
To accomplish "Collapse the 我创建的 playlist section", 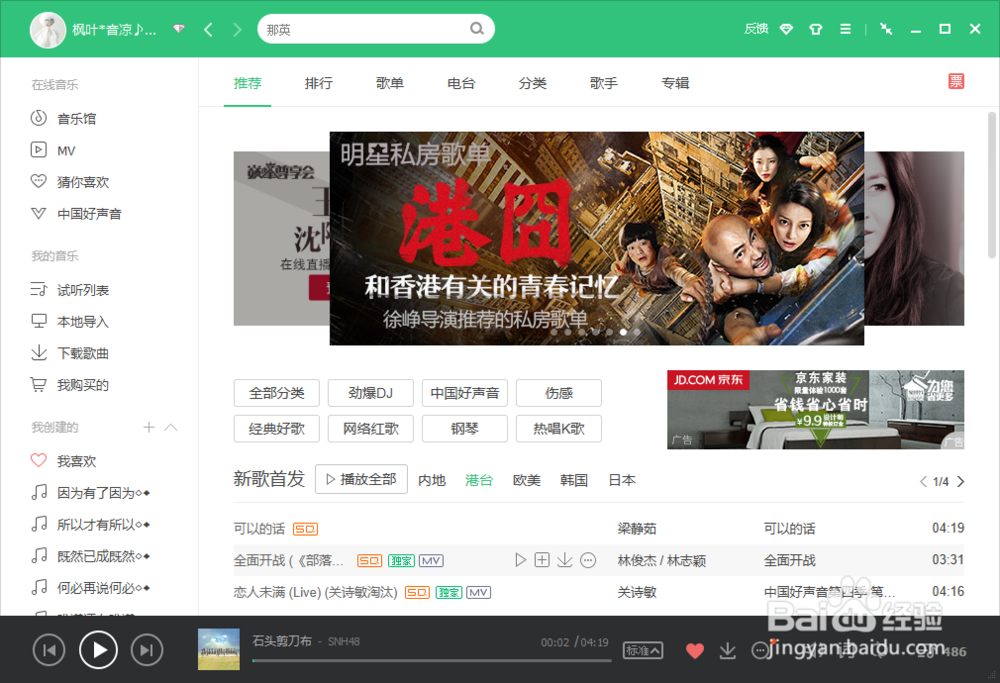I will pyautogui.click(x=171, y=427).
